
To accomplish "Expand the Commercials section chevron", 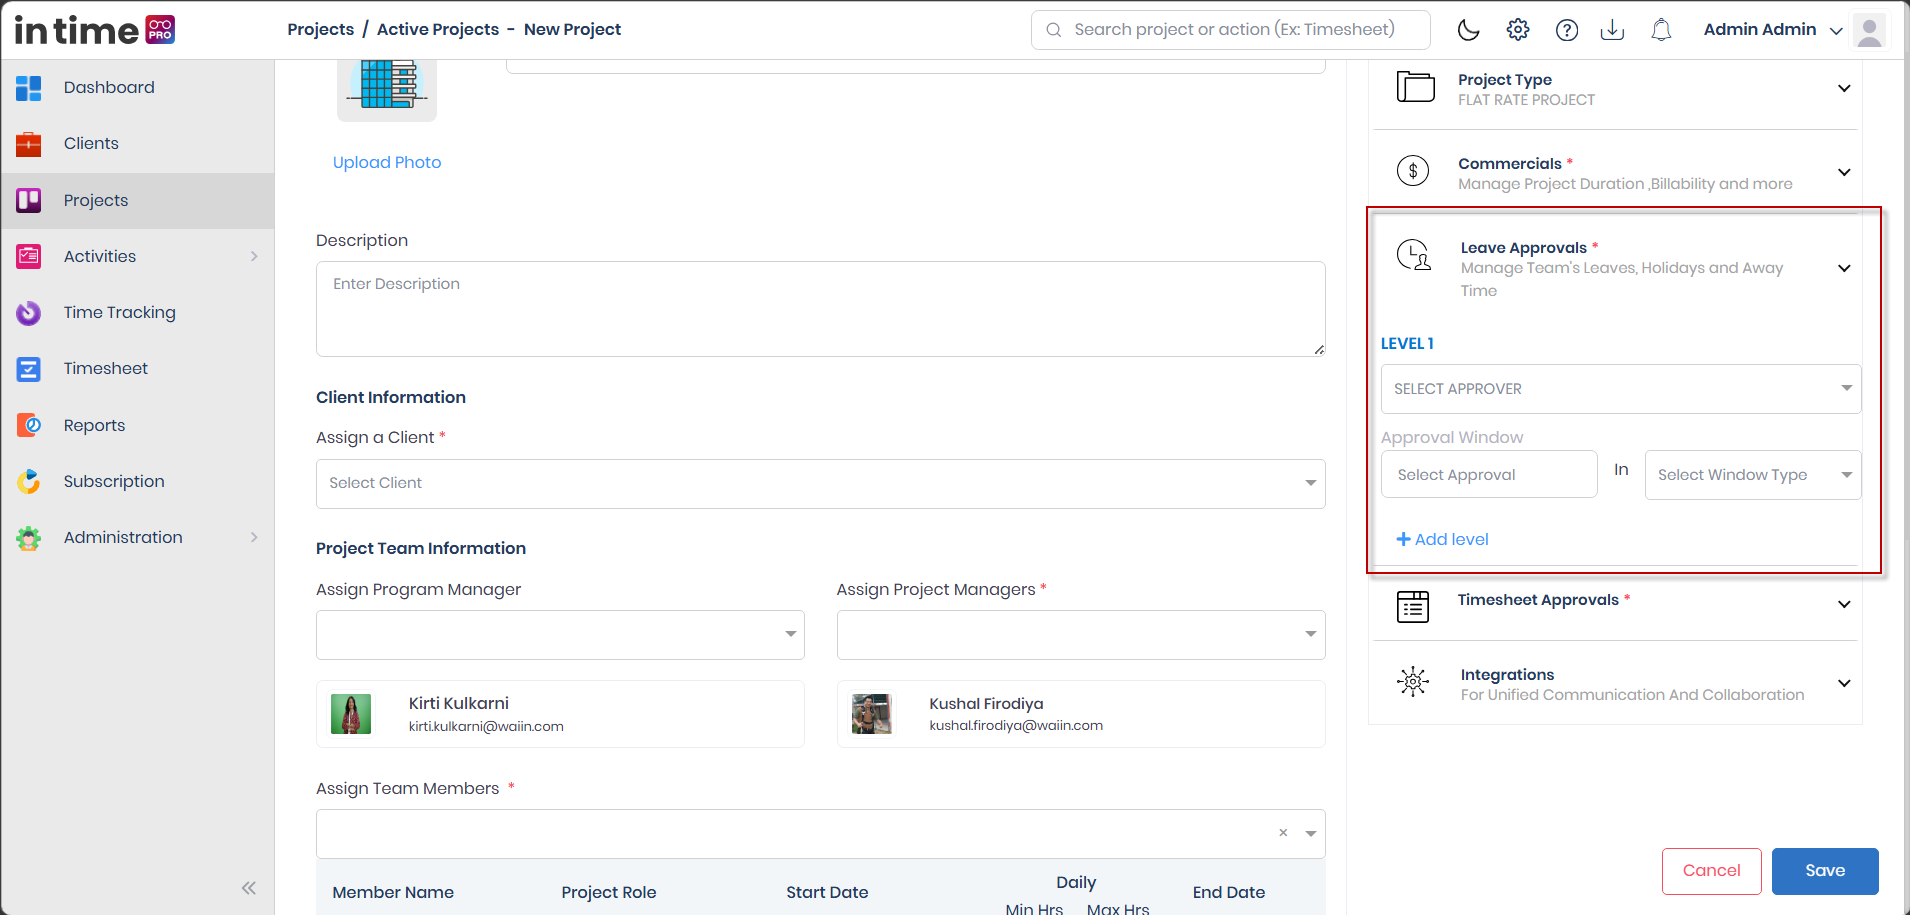I will 1844,172.
